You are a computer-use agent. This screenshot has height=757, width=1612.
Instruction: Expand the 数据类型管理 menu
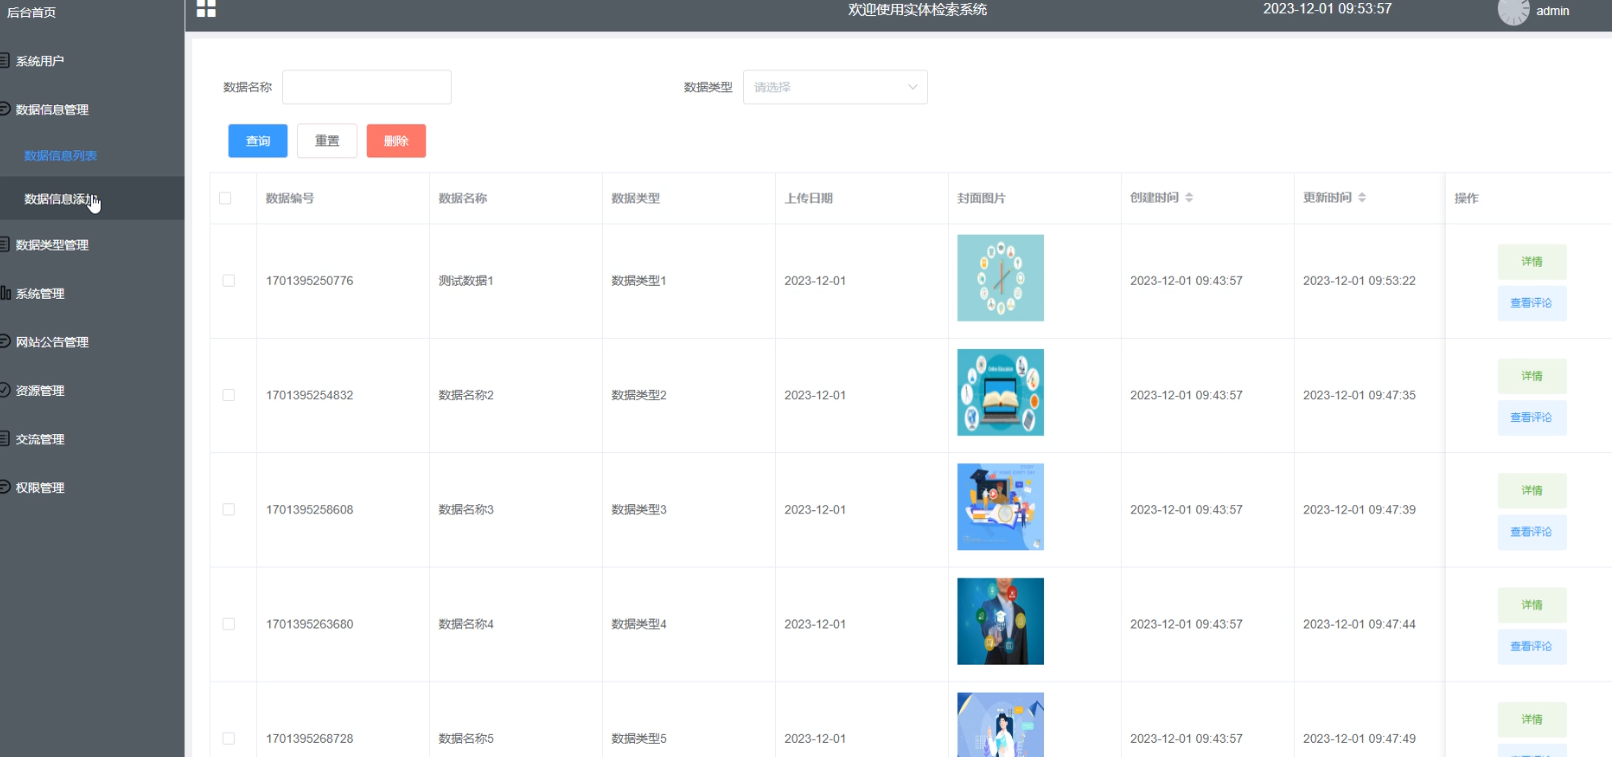pos(92,244)
